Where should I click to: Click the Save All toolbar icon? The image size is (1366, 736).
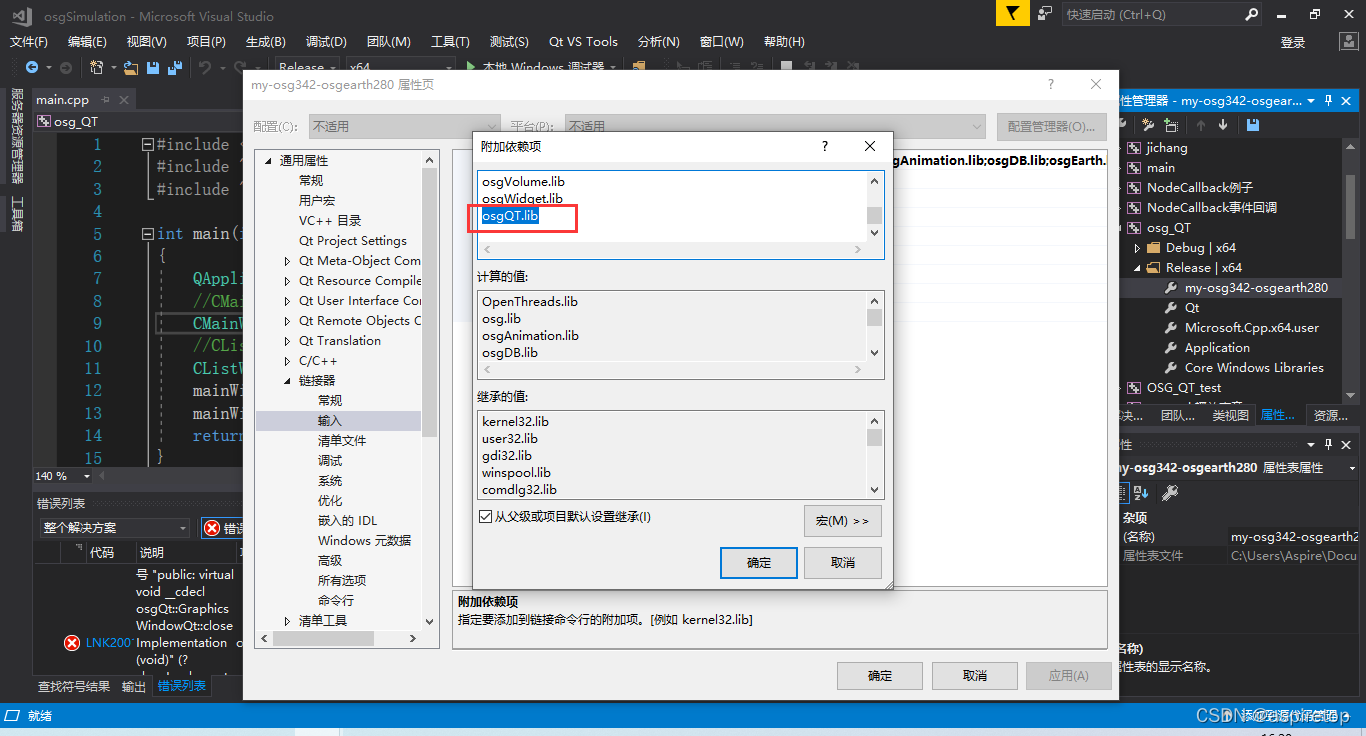[175, 67]
